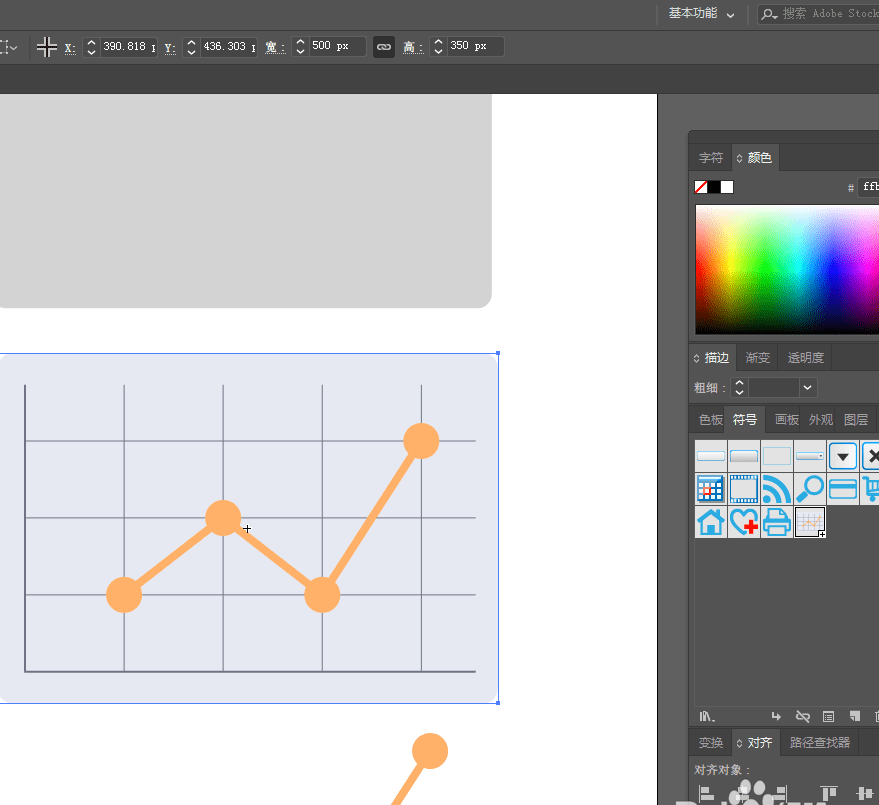Click the Y coordinate stepper arrows
879x805 pixels.
pos(191,47)
